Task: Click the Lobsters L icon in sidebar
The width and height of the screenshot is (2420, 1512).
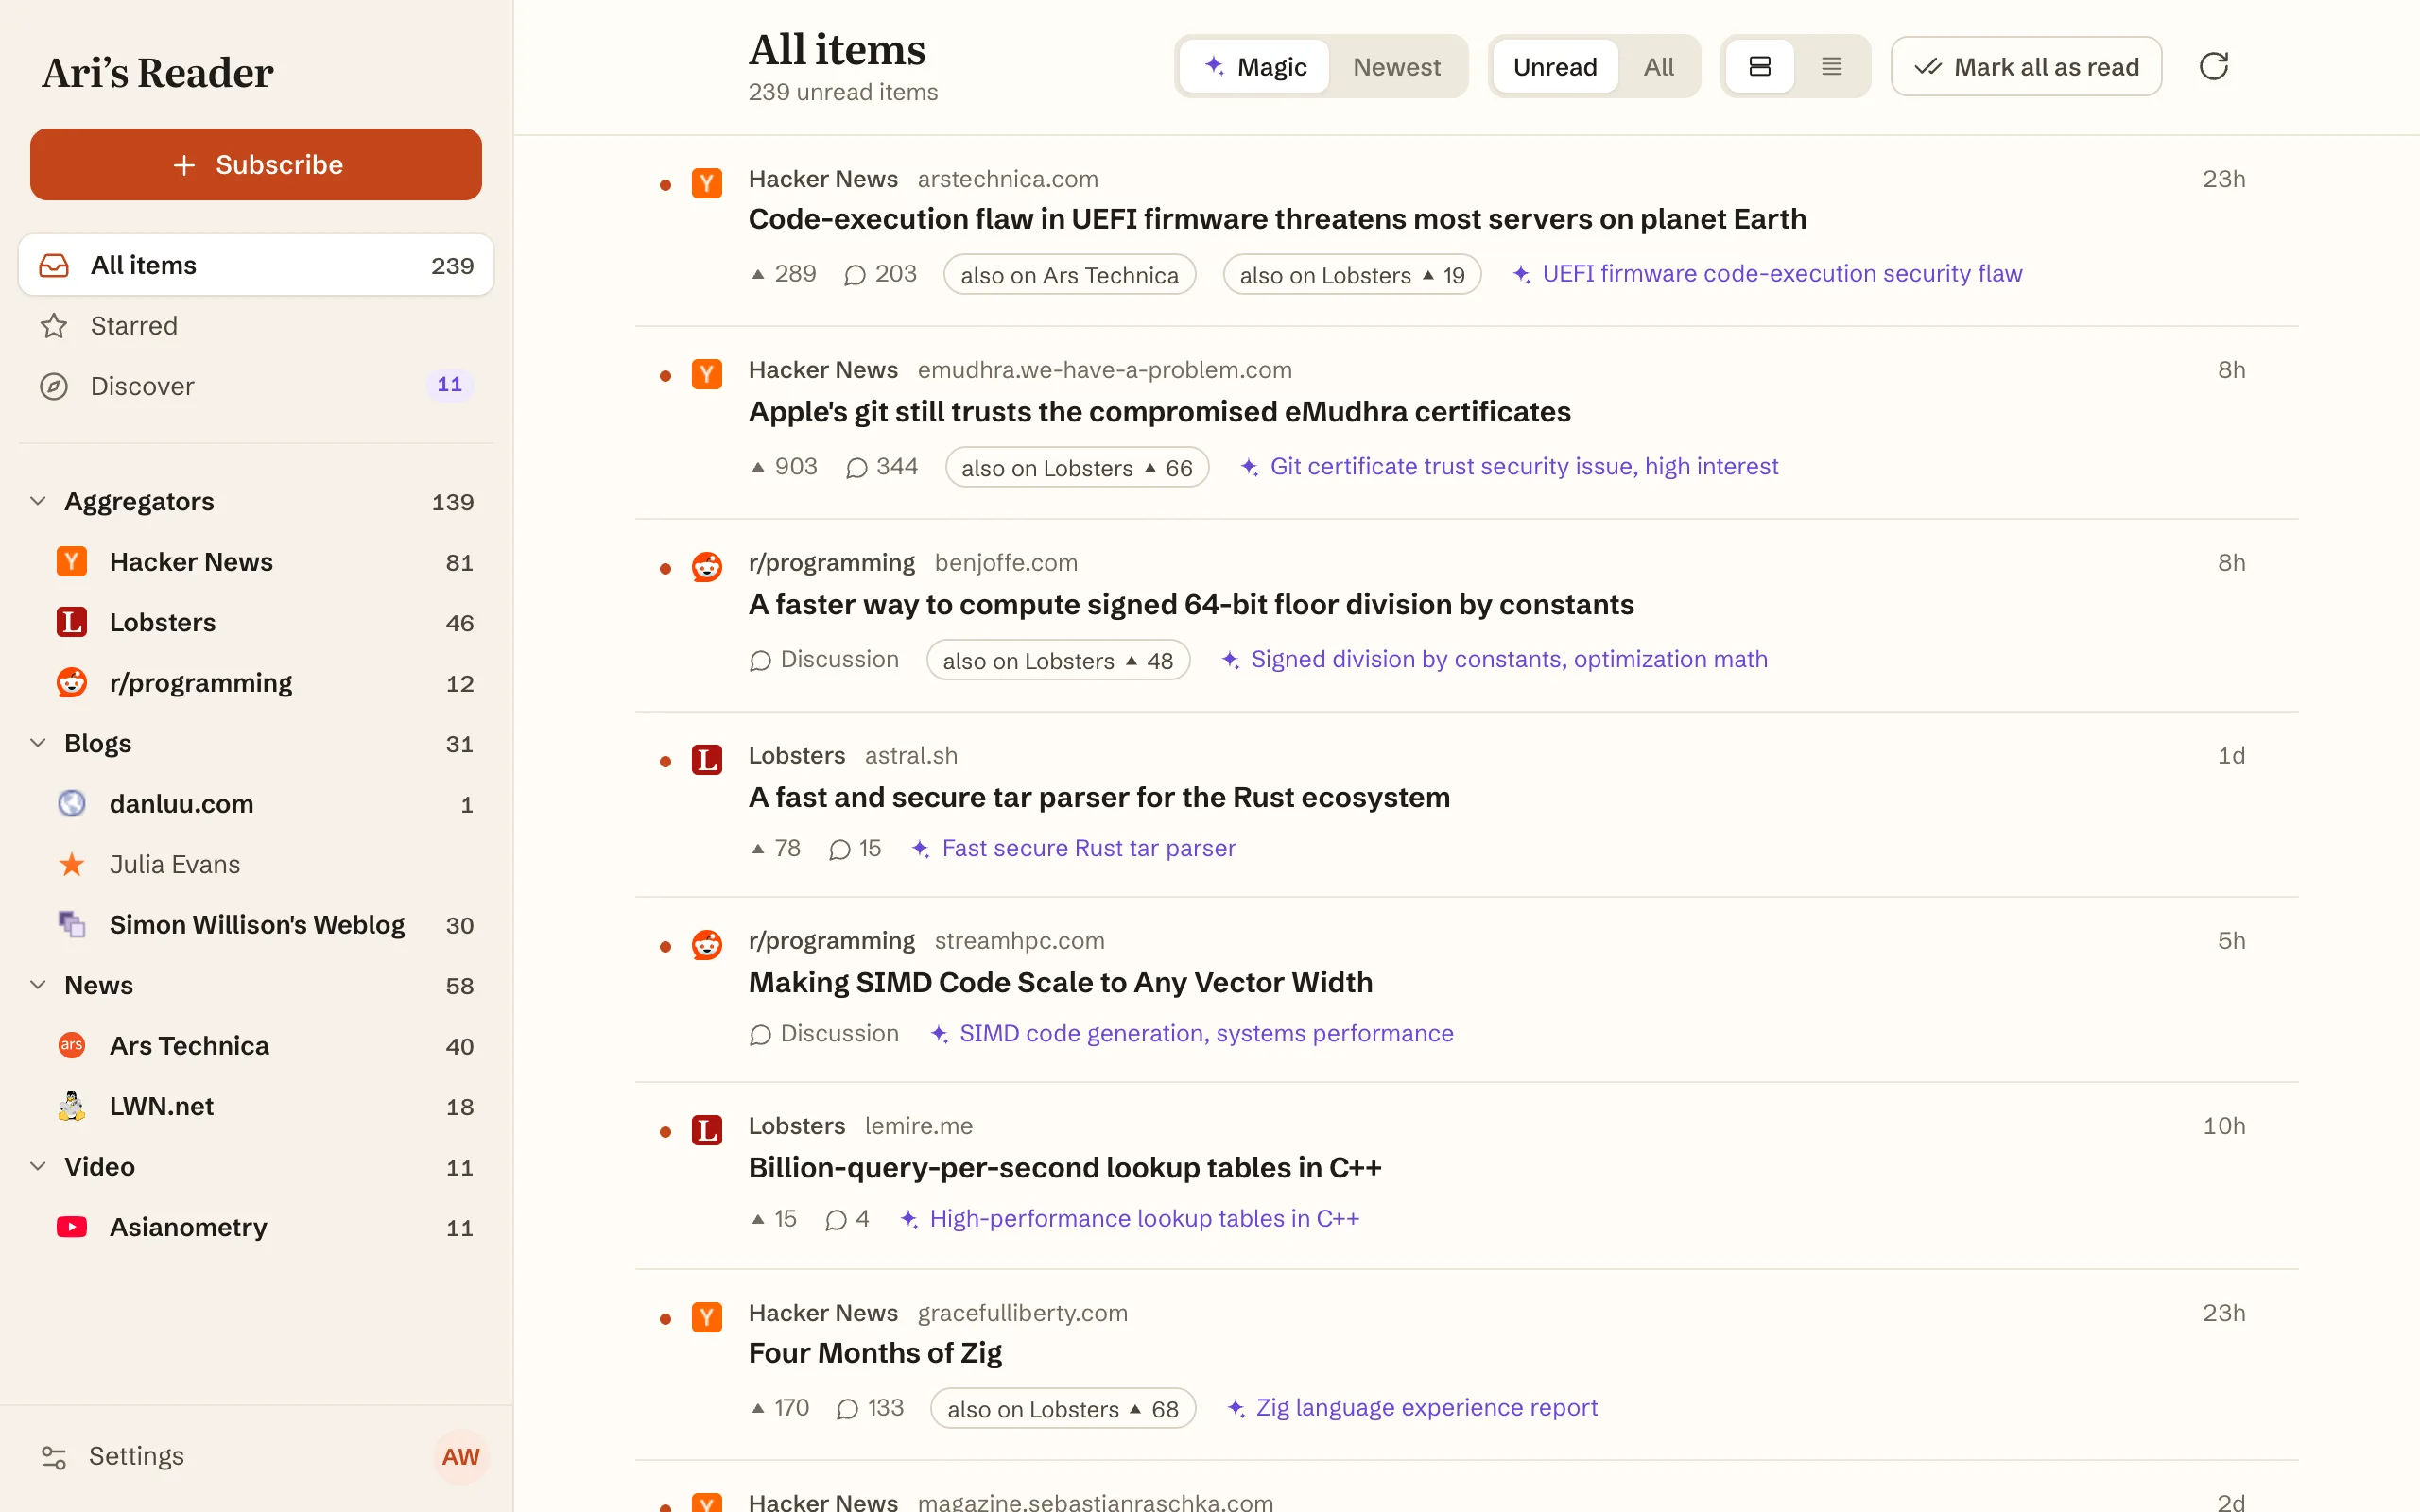Action: coord(71,622)
